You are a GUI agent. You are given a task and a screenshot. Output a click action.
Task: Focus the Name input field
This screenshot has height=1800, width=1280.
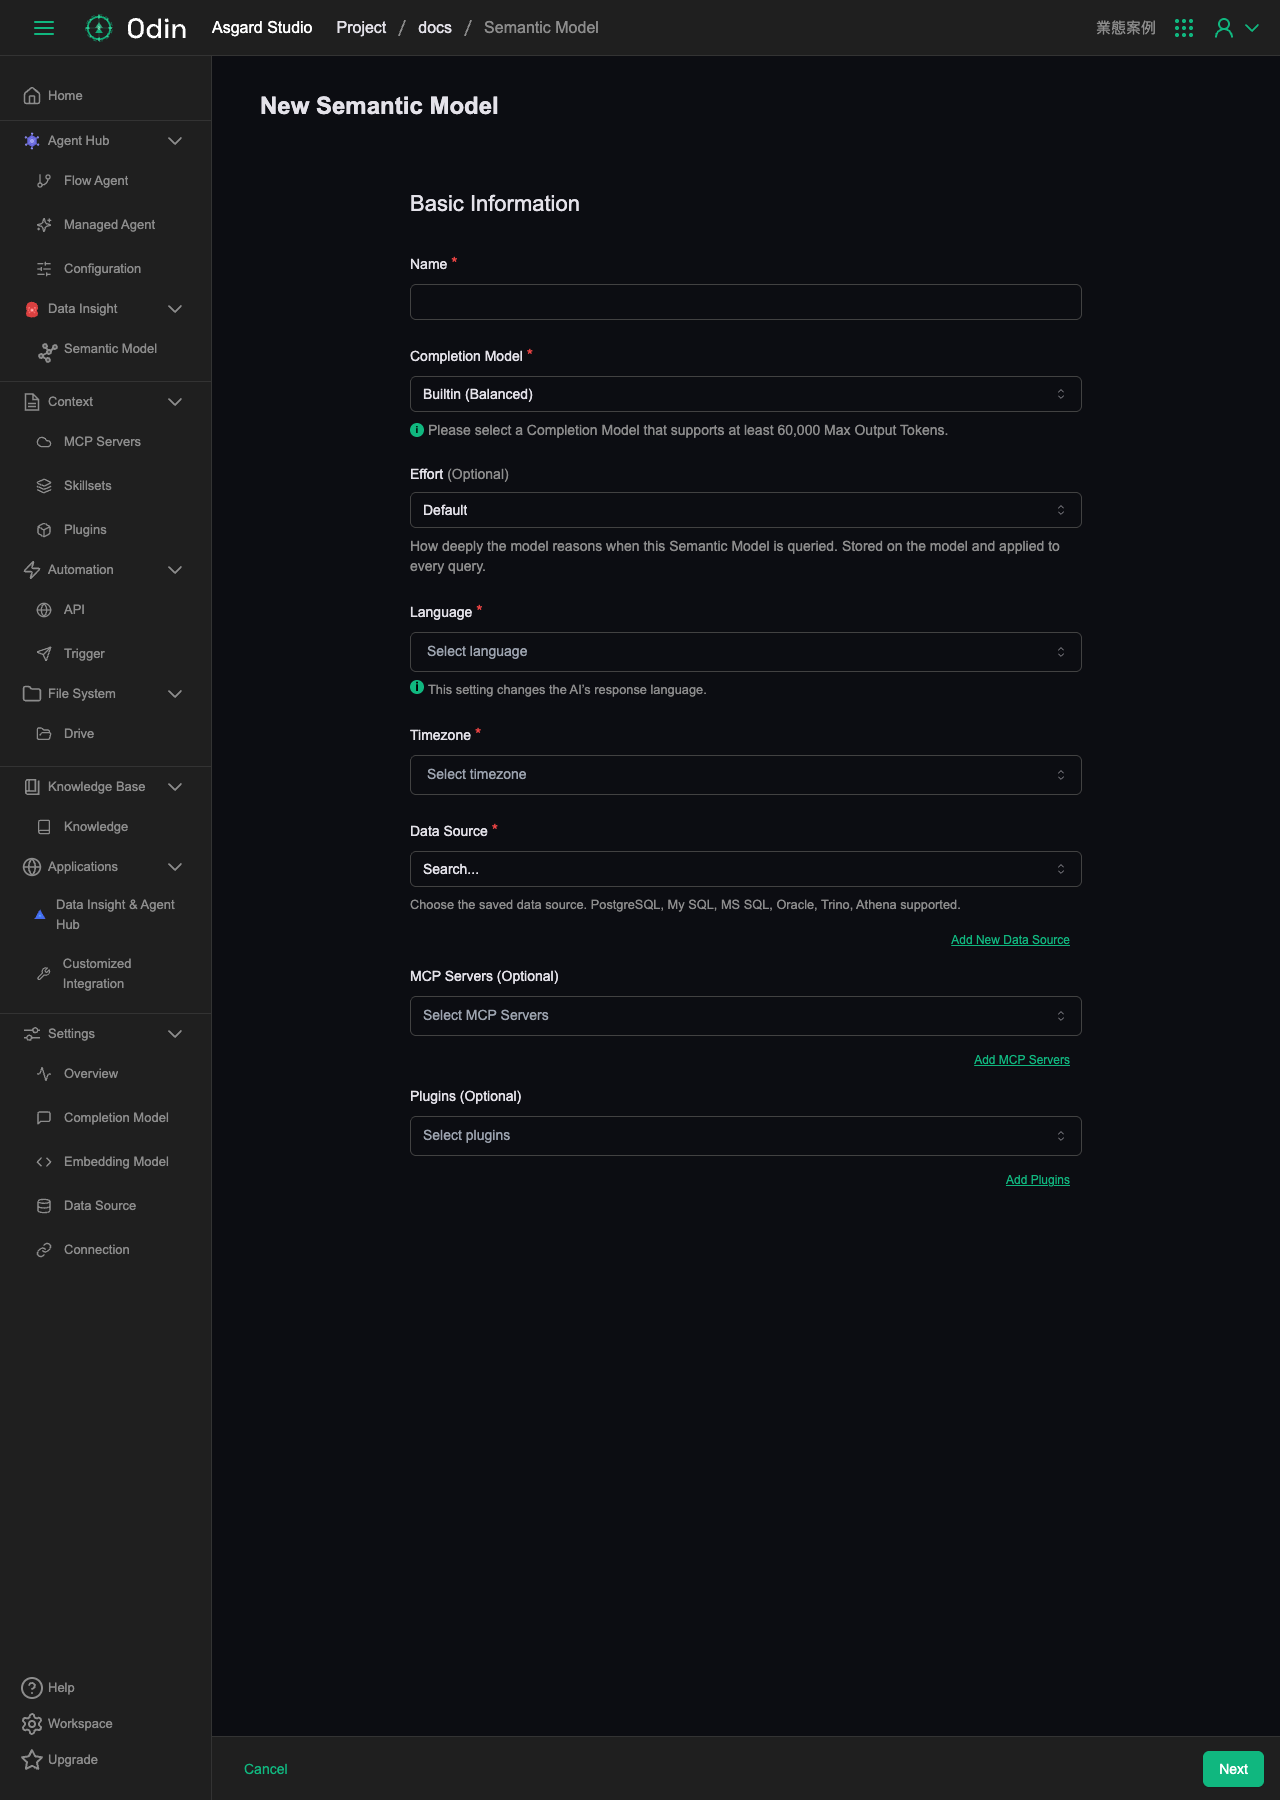pyautogui.click(x=746, y=302)
